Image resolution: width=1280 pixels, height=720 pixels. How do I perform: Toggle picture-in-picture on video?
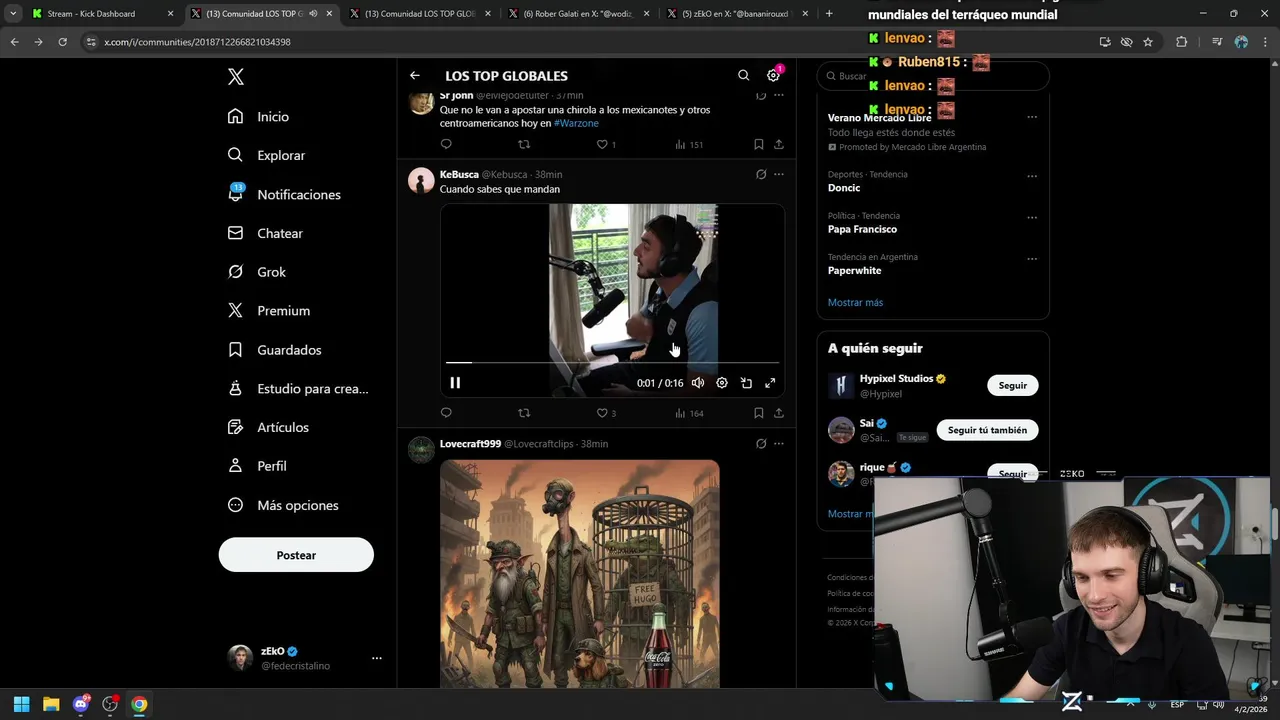click(746, 383)
